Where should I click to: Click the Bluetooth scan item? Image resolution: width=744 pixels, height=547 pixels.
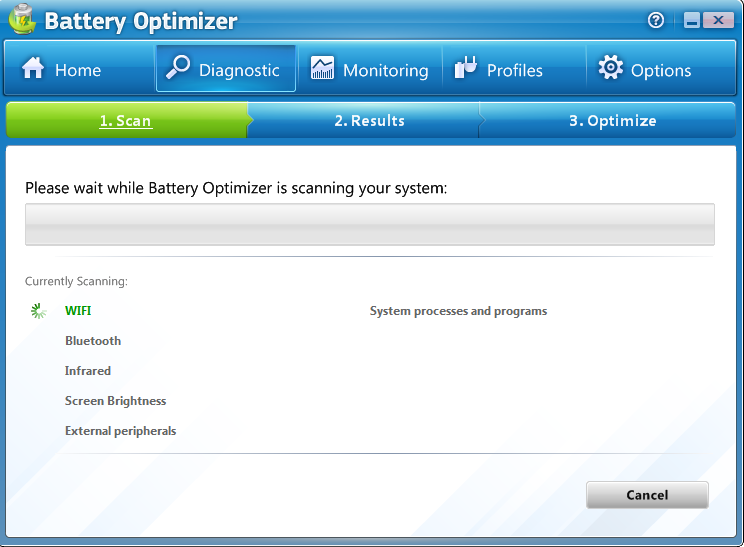click(93, 341)
